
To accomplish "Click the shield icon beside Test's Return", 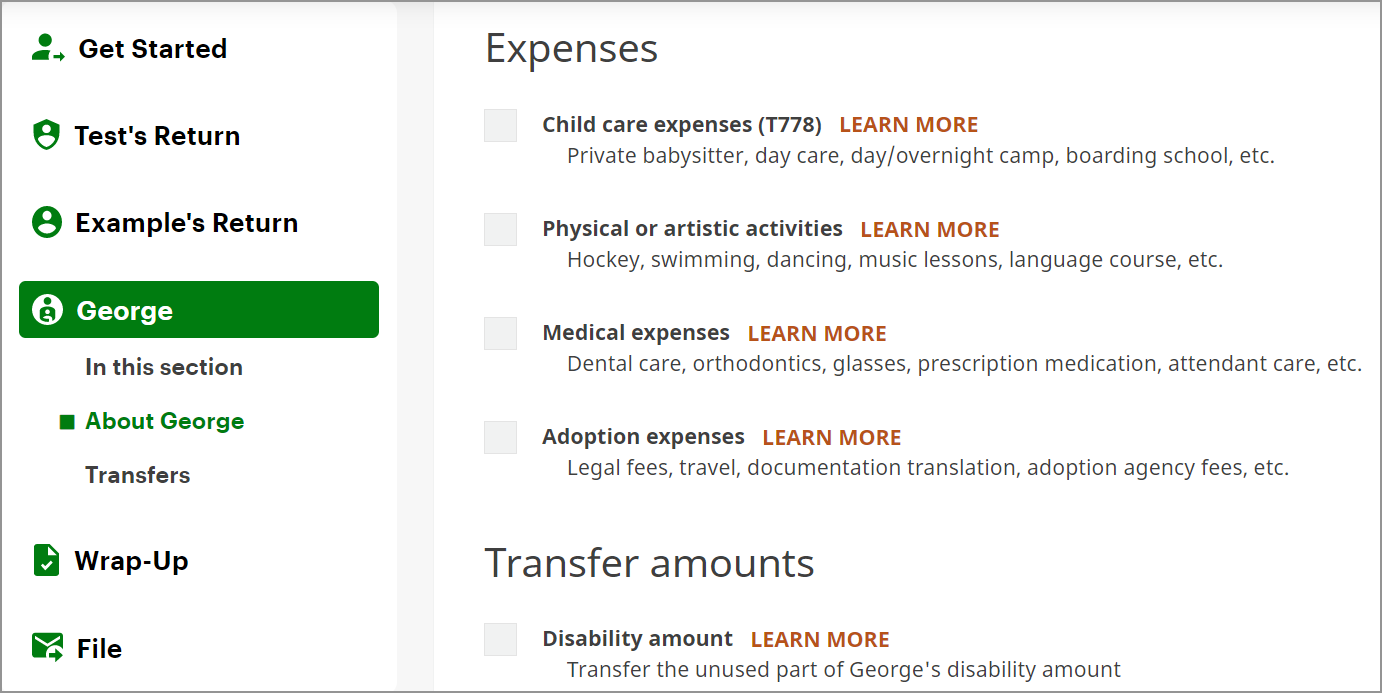I will point(46,135).
